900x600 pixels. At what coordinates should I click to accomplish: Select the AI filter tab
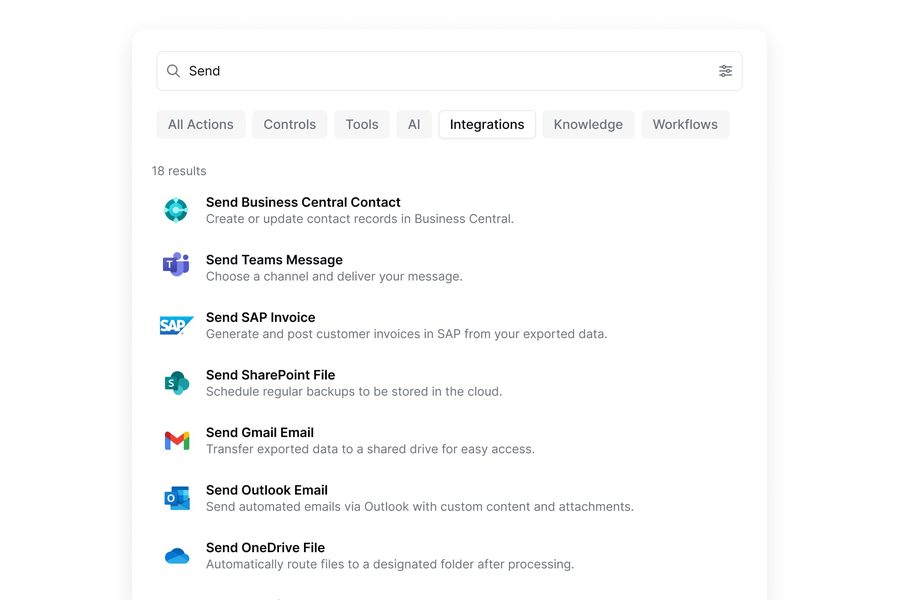pos(414,125)
